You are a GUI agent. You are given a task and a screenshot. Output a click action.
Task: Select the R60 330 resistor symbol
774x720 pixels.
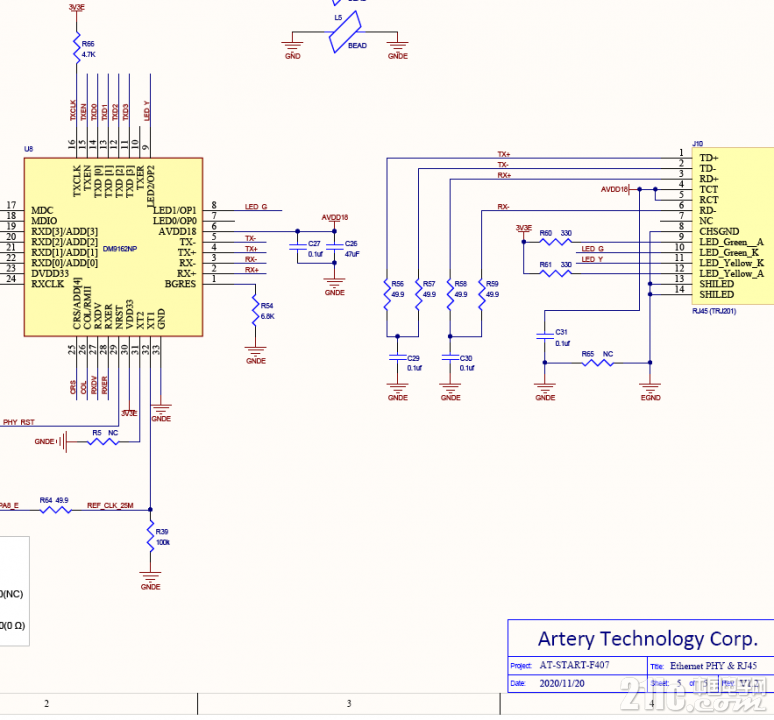pos(555,242)
